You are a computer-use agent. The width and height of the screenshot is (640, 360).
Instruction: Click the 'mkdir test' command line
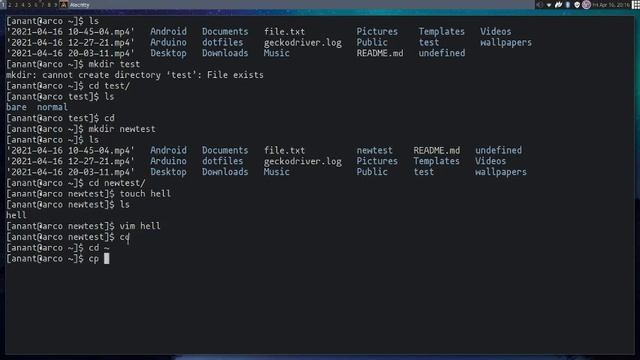tap(114, 64)
